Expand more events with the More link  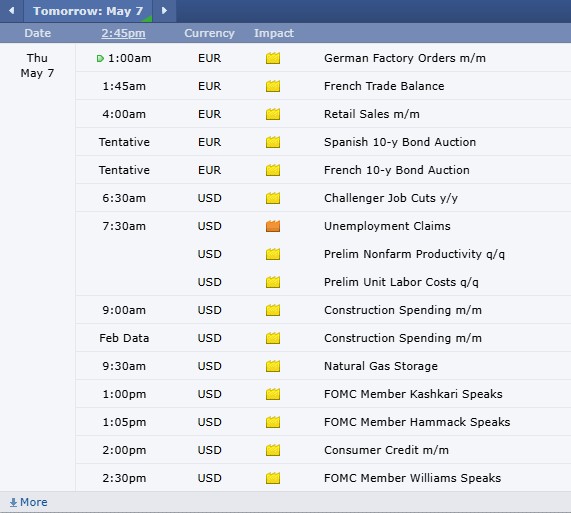(28, 502)
